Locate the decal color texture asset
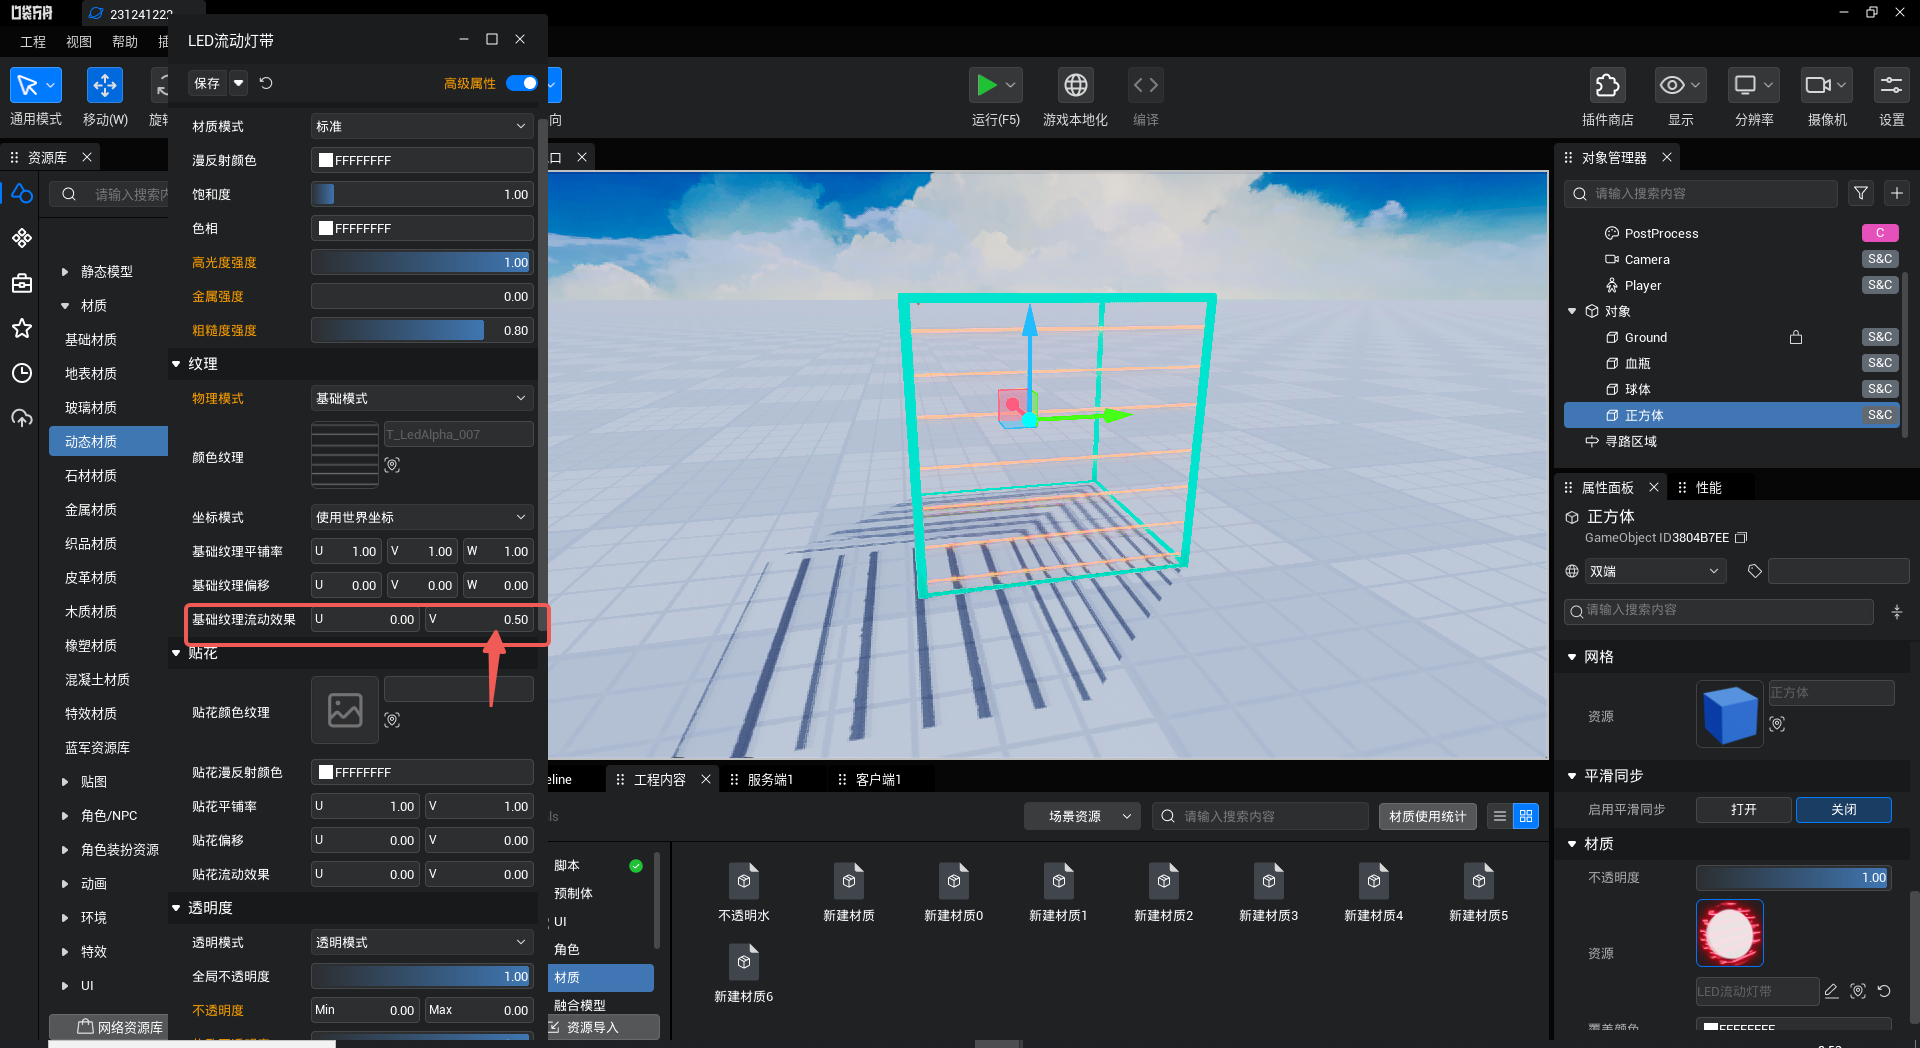 pos(392,719)
